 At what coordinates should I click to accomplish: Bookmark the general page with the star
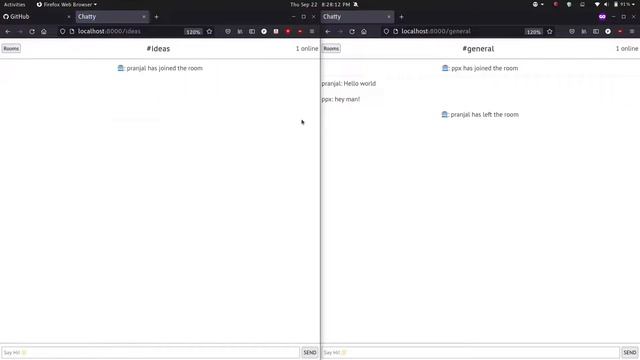point(550,31)
